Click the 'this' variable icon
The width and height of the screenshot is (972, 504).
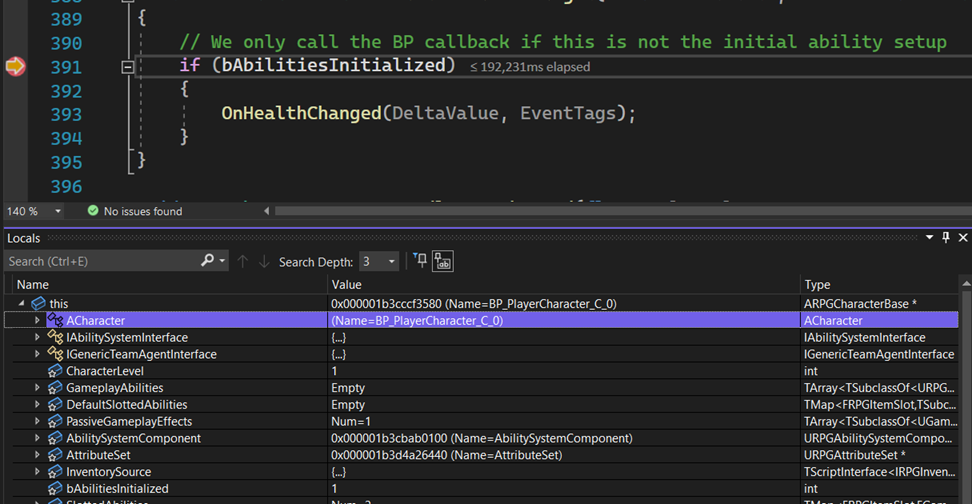[x=38, y=303]
